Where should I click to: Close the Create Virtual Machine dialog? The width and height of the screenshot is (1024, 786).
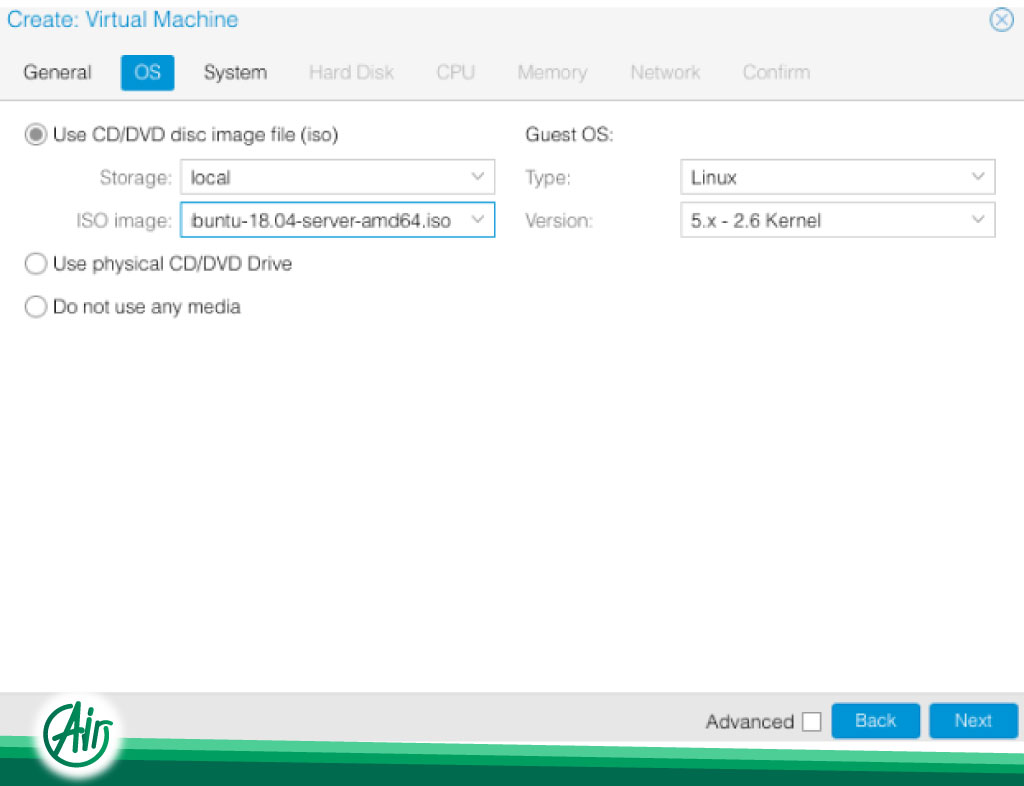click(1001, 20)
